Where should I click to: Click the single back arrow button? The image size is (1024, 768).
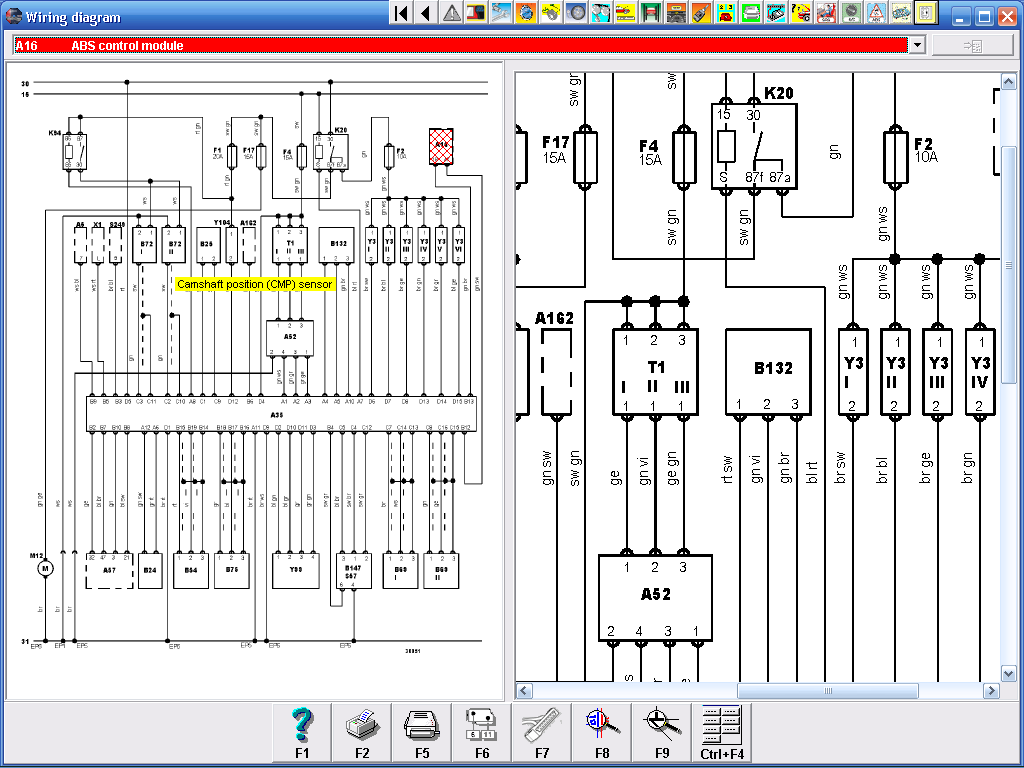click(426, 13)
